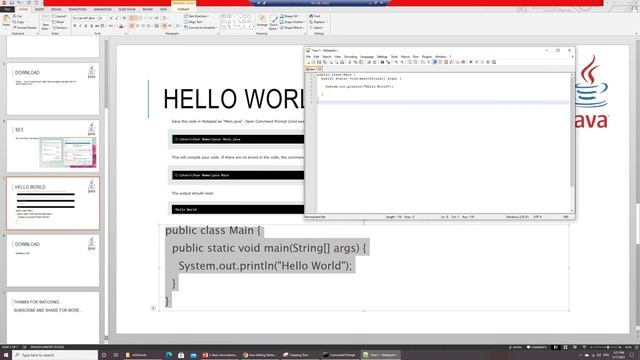This screenshot has height=360, width=640.
Task: Switch to the Slide Show ribbon tab
Action: pos(127,9)
